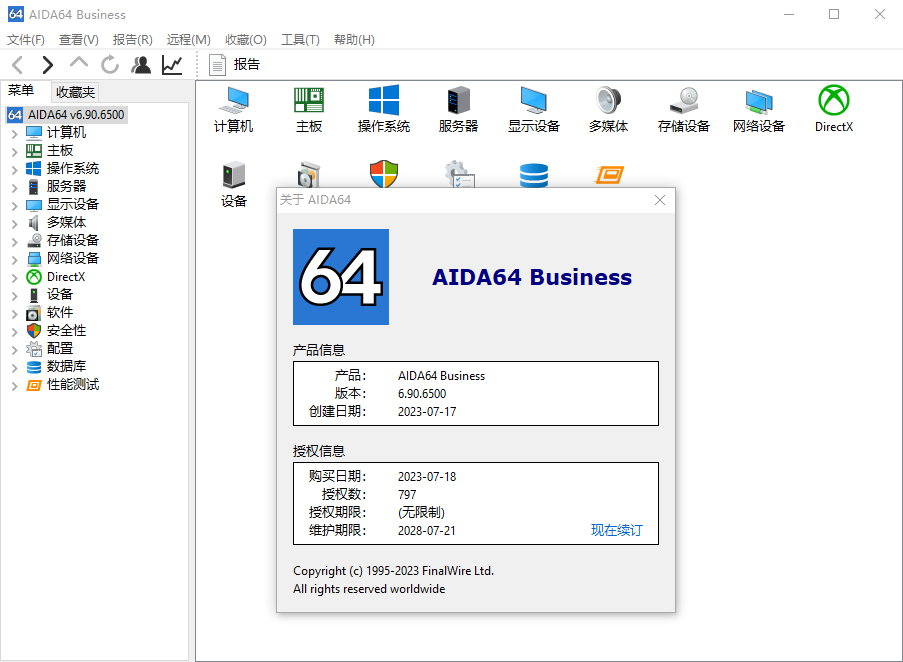Click the 报告 report toolbar button
903x662 pixels.
pyautogui.click(x=234, y=64)
